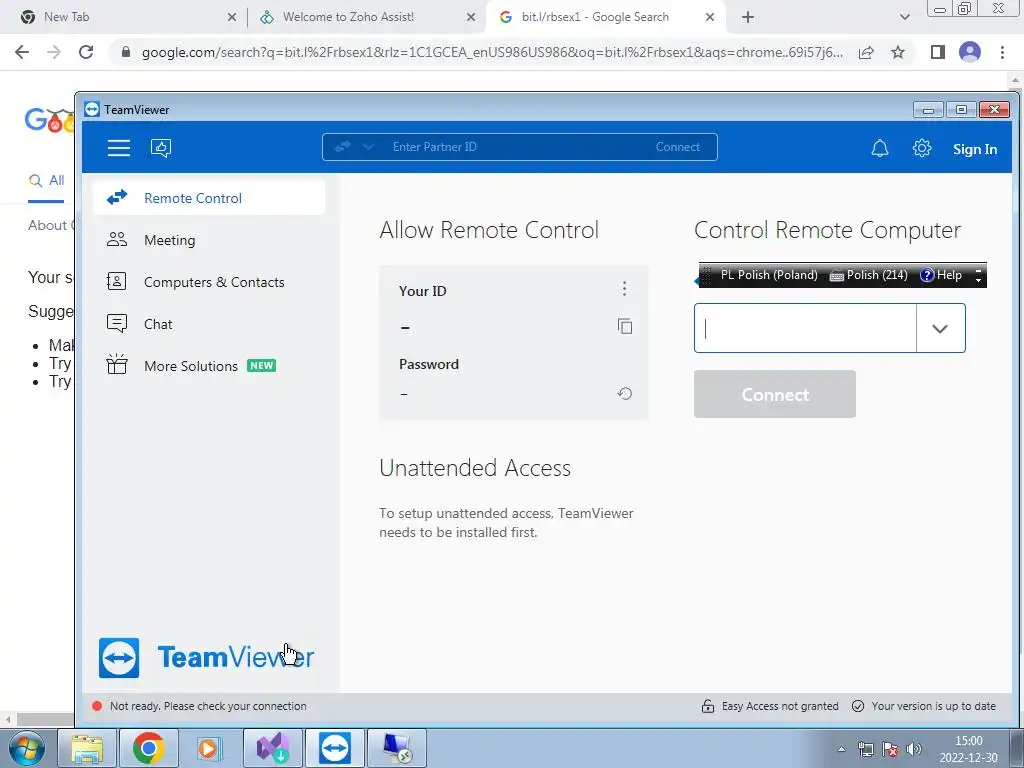Click Polish (214) keyboard layout in language bar

869,275
